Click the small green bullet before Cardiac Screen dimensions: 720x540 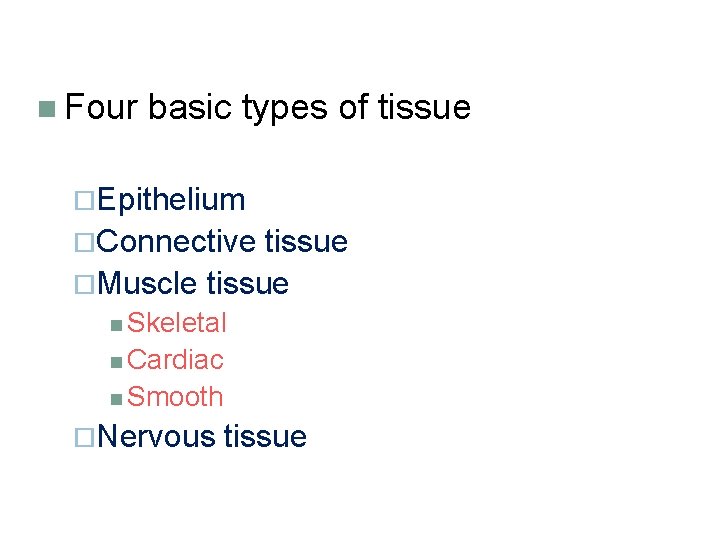pos(117,361)
